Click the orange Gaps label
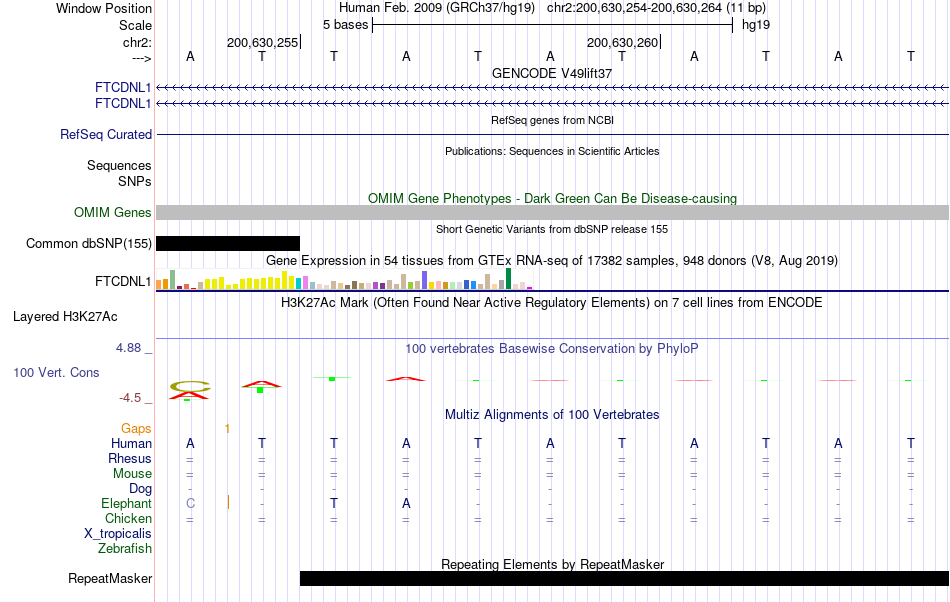950x602 pixels. click(x=136, y=429)
